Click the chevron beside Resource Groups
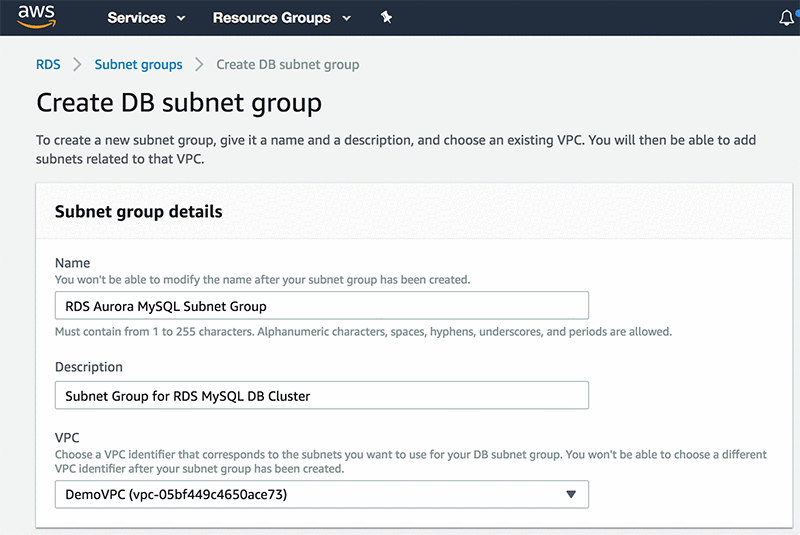 pyautogui.click(x=346, y=18)
